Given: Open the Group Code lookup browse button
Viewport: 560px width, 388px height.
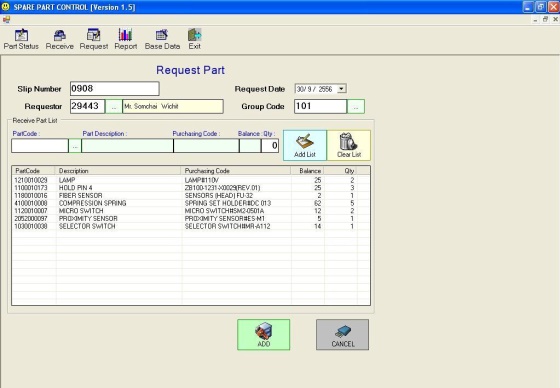Looking at the screenshot, I should [356, 106].
